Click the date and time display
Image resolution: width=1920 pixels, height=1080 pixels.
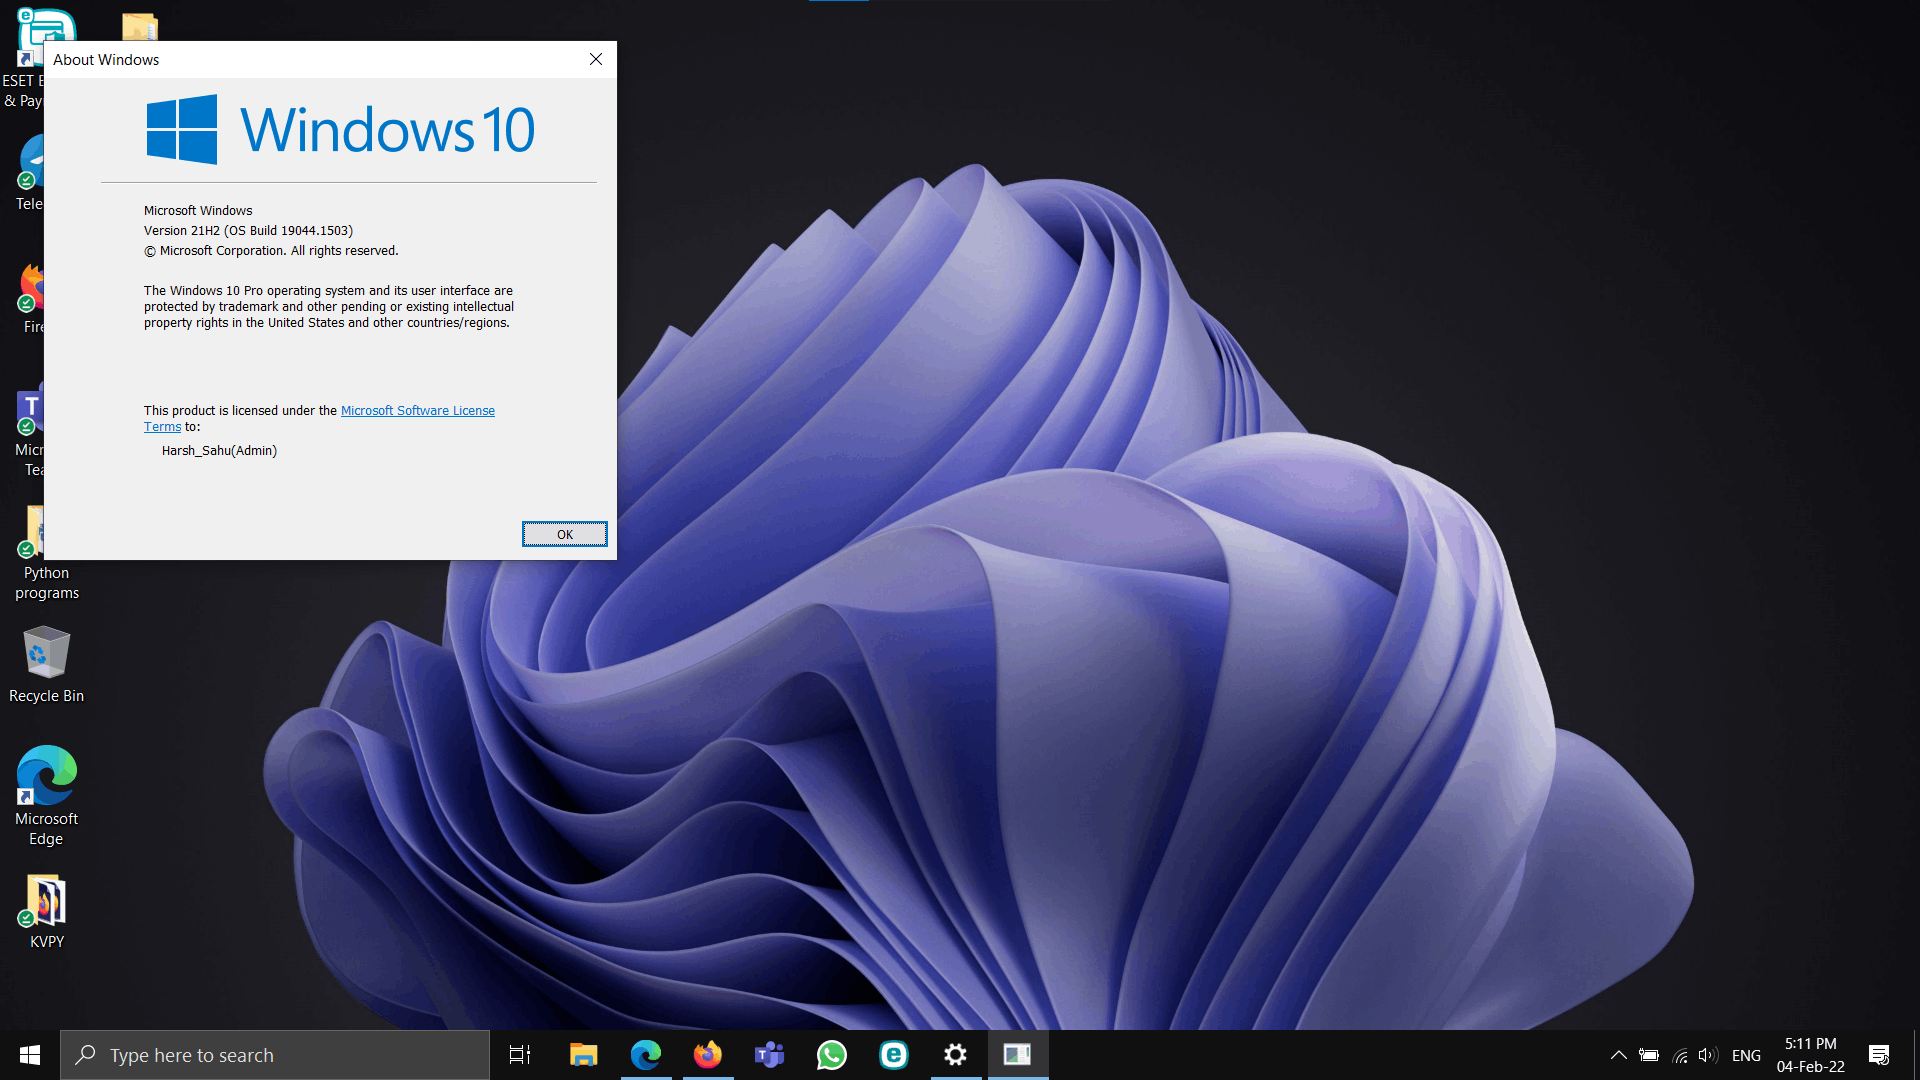click(x=1808, y=1055)
